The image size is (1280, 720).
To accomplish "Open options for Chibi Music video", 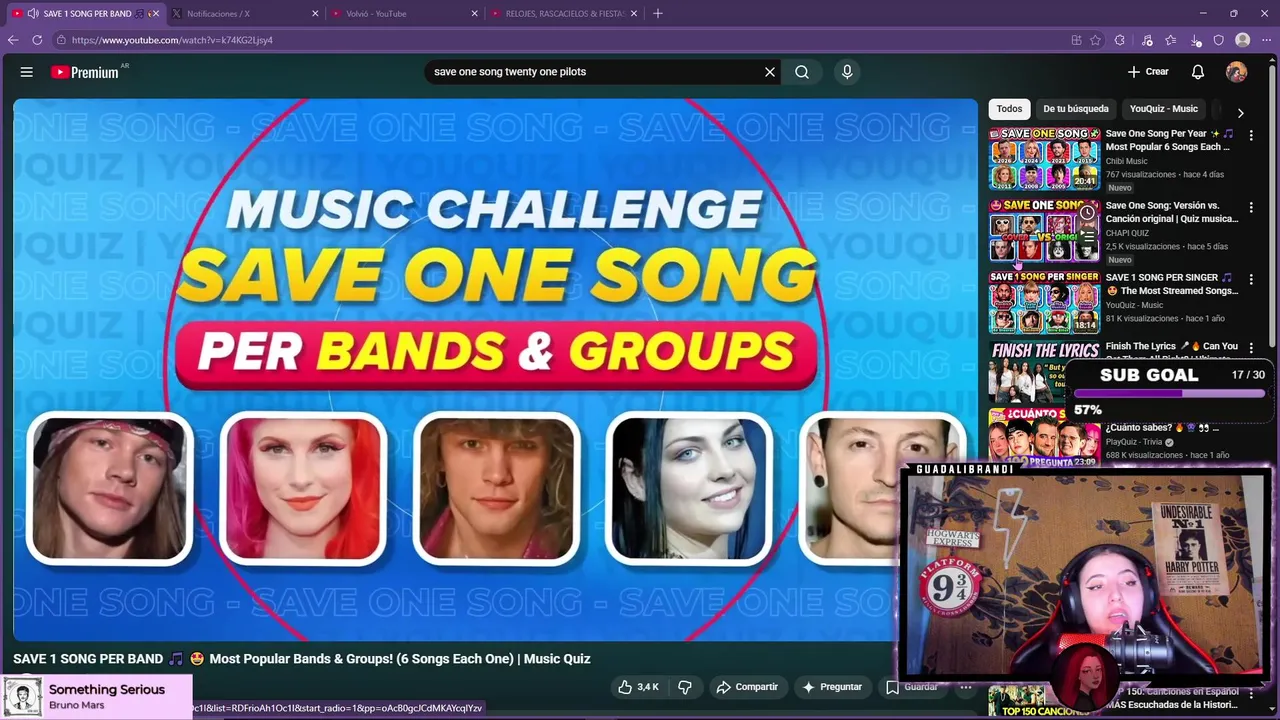I will [x=1251, y=135].
